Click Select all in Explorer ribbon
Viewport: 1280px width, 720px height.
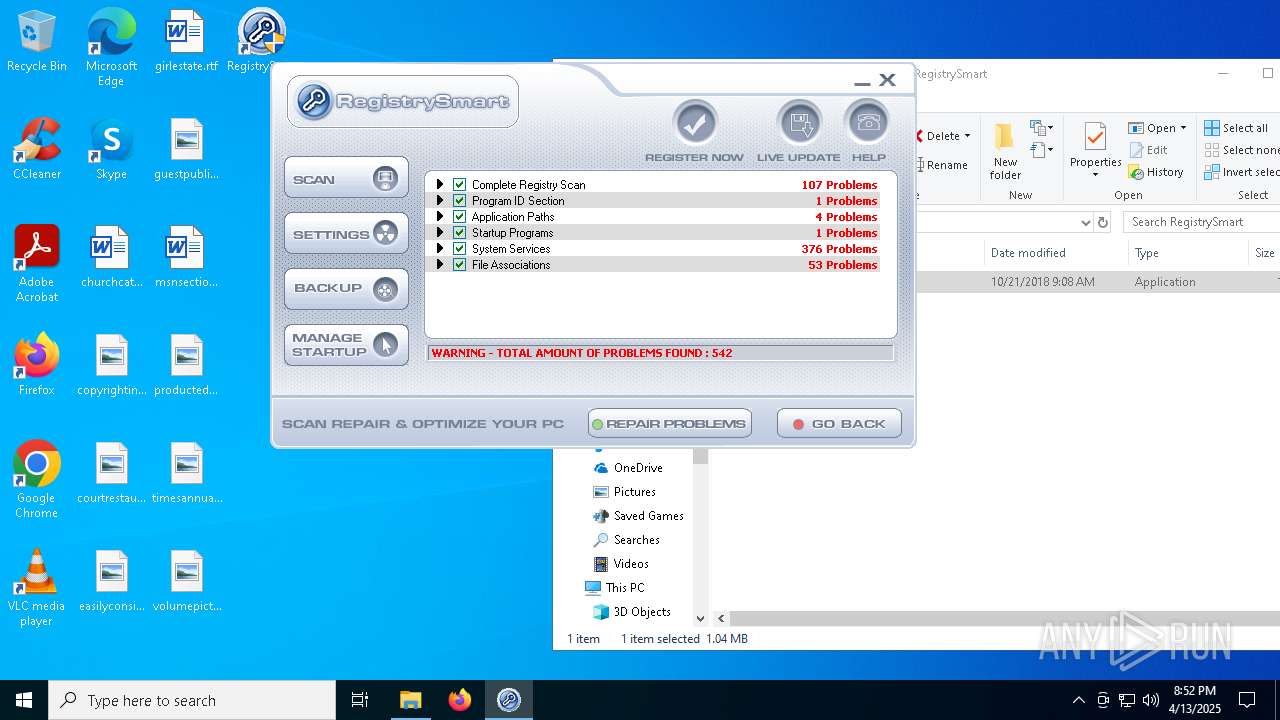pyautogui.click(x=1237, y=128)
